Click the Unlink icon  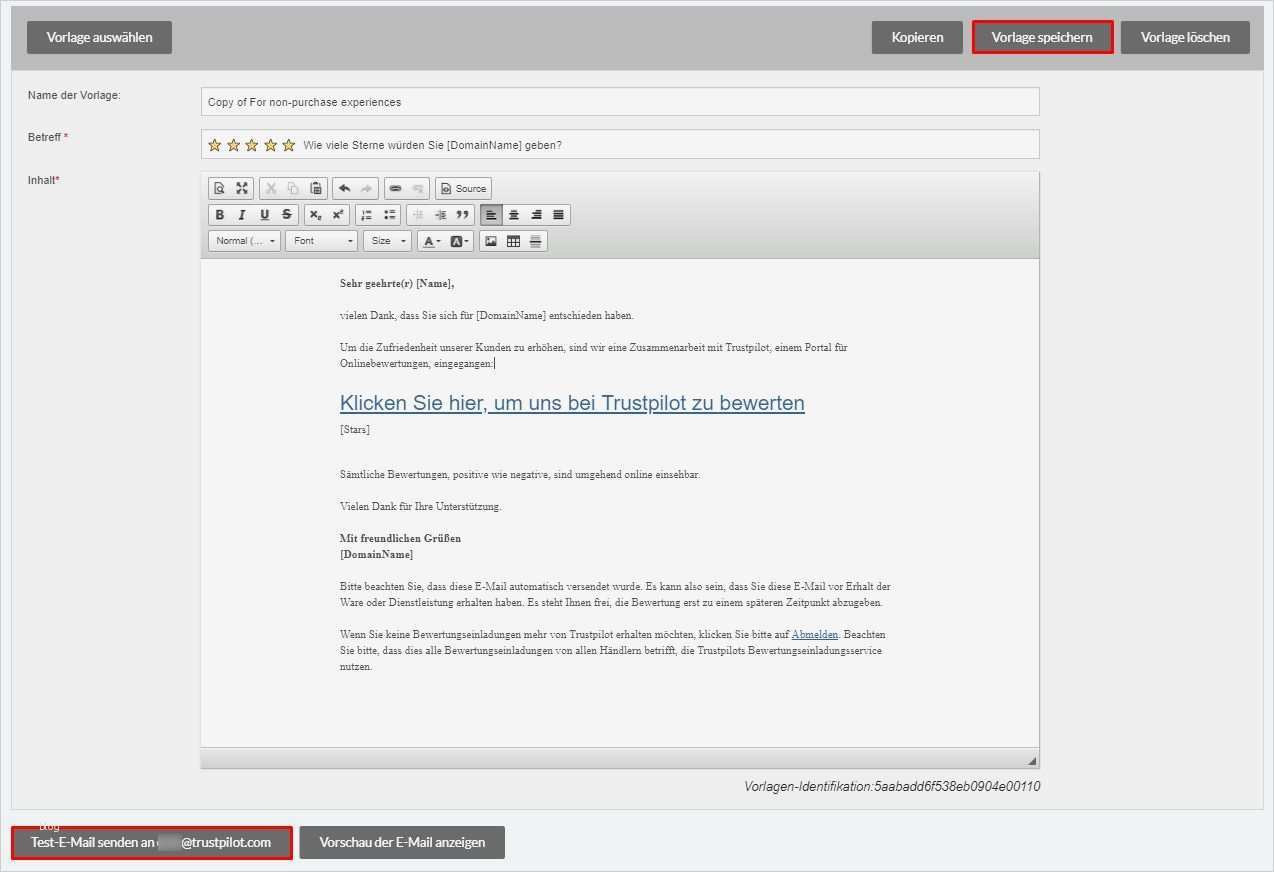pos(418,188)
